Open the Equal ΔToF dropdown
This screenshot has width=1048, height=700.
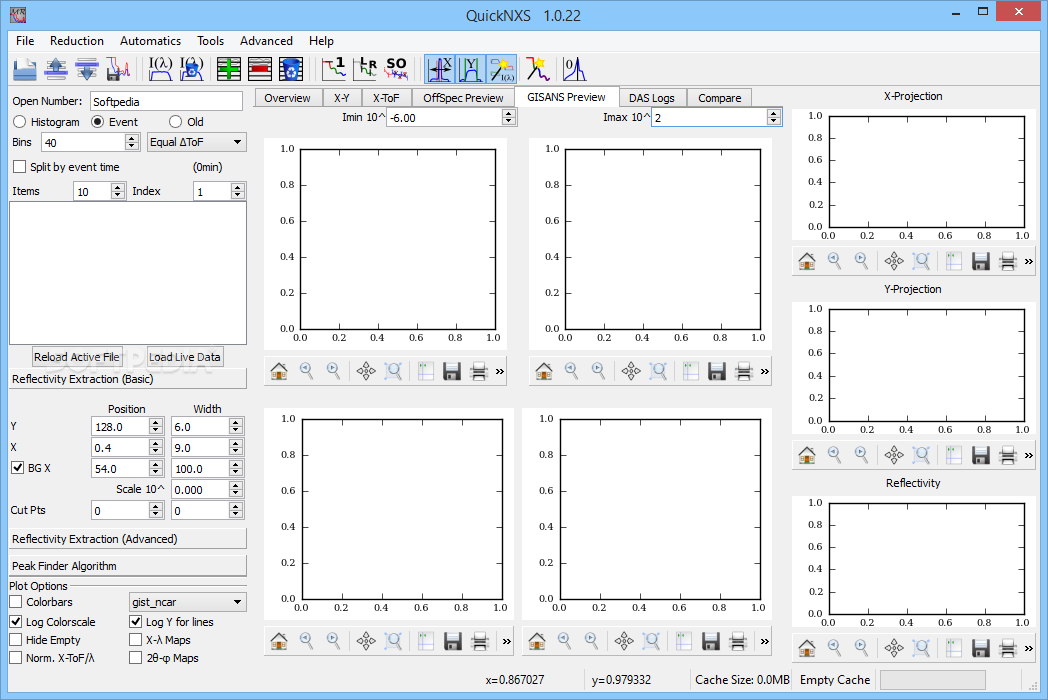point(196,142)
